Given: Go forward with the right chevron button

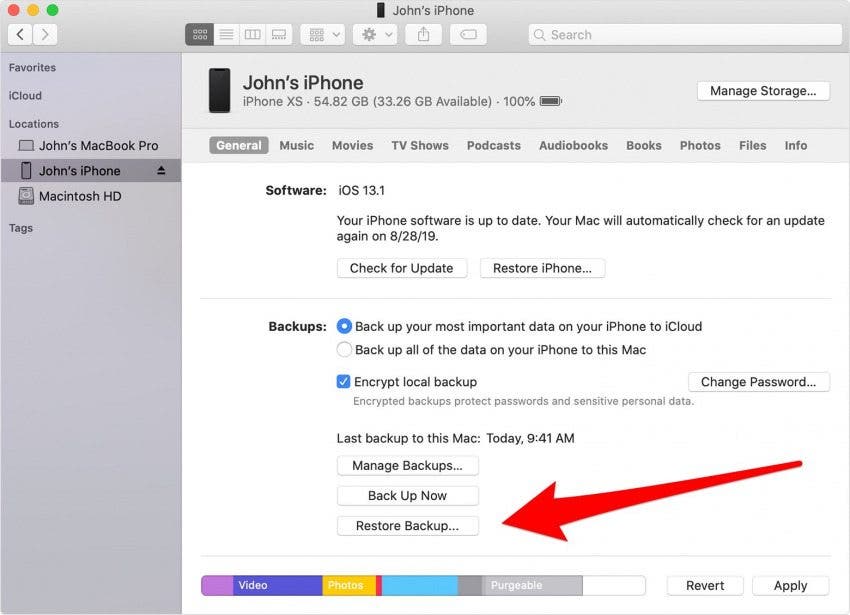Looking at the screenshot, I should 45,35.
